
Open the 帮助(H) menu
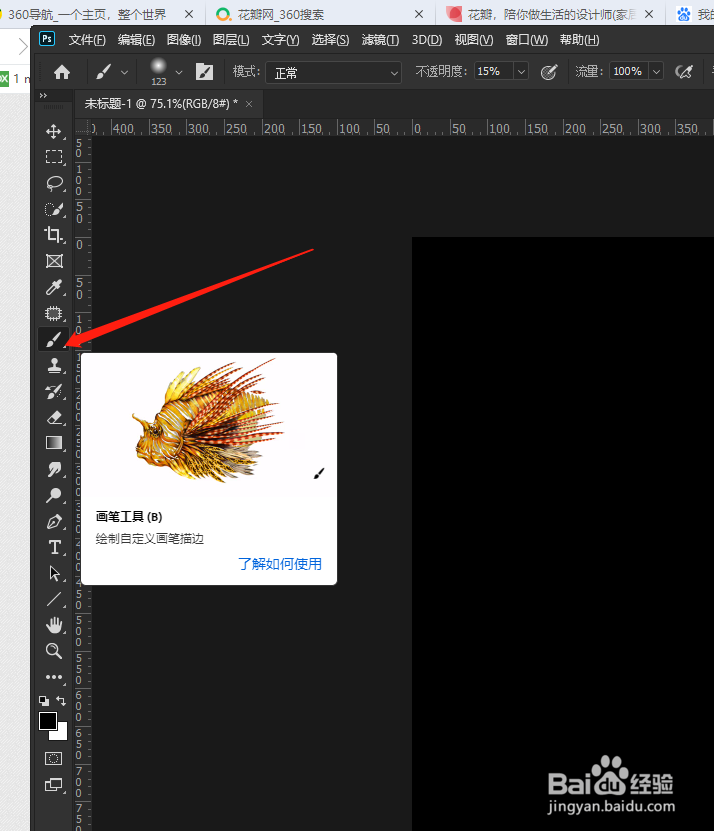coord(579,40)
